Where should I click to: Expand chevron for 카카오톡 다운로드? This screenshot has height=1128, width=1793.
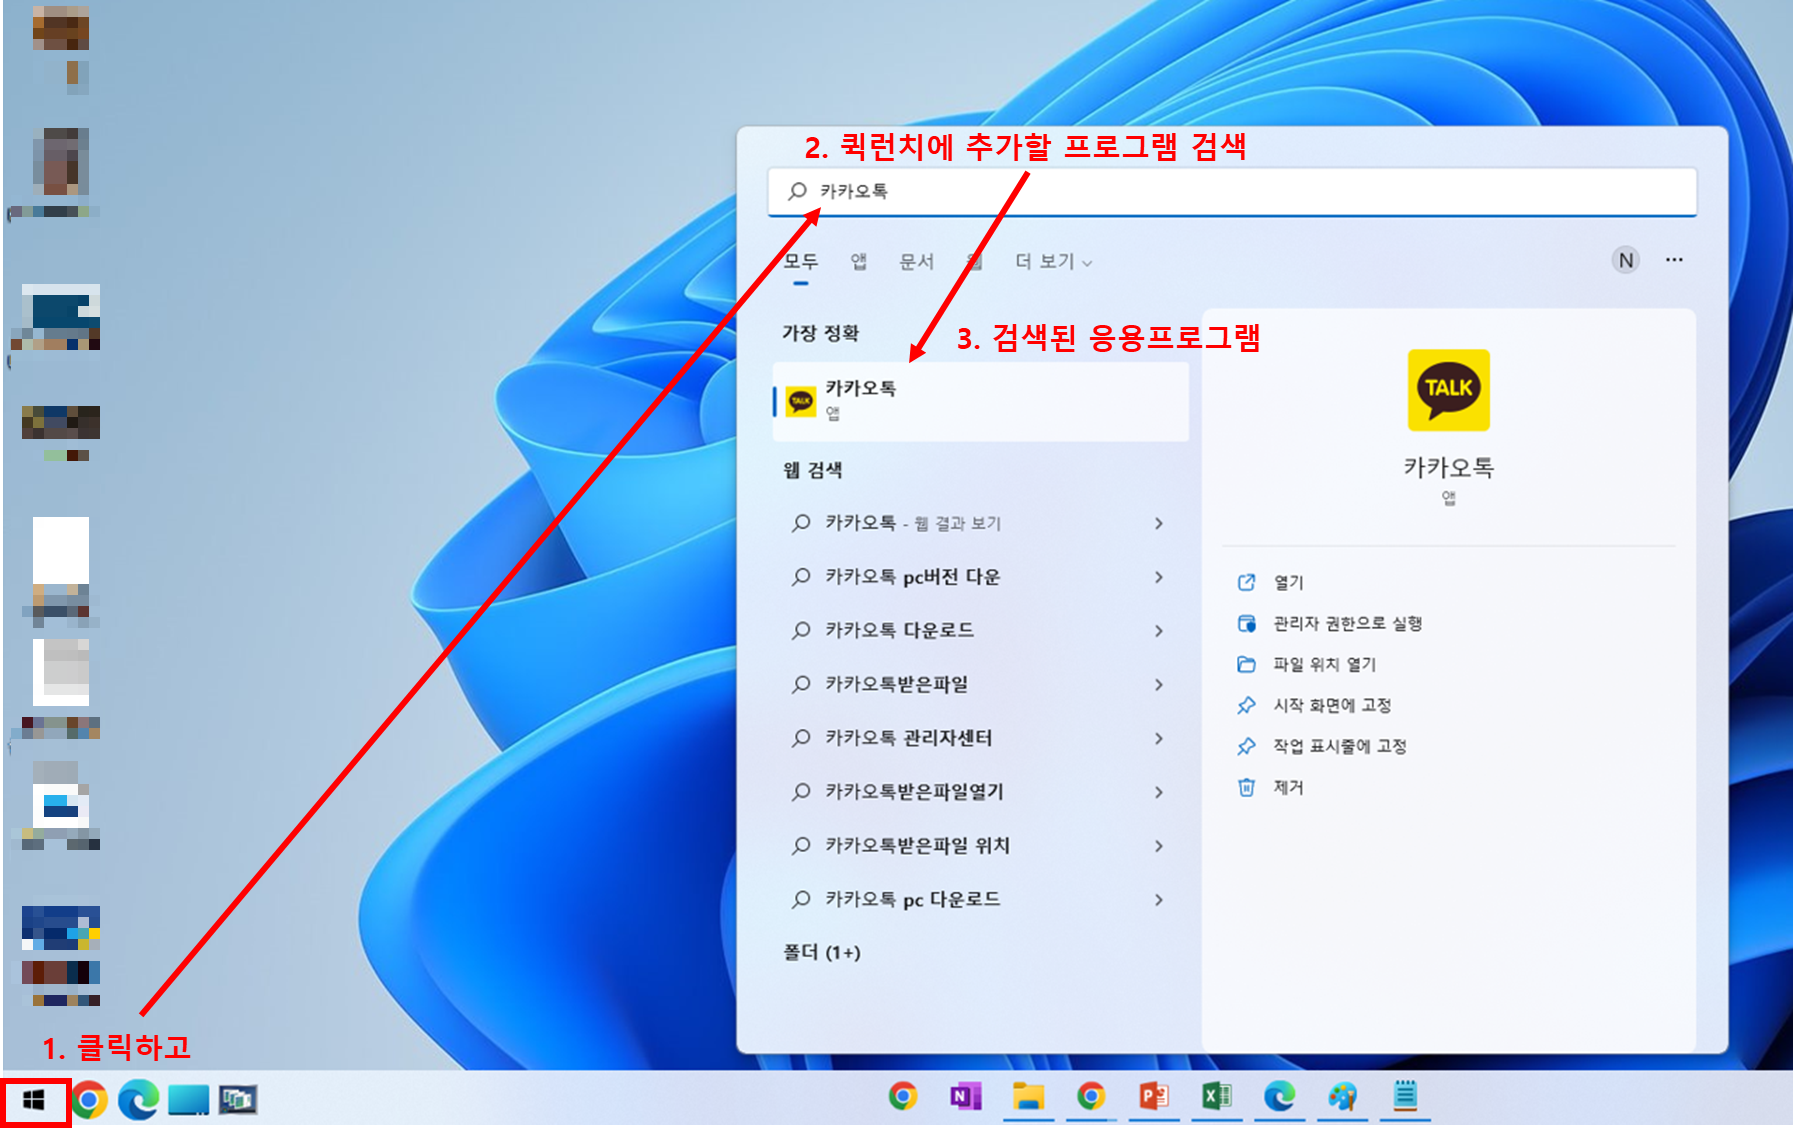tap(1159, 631)
